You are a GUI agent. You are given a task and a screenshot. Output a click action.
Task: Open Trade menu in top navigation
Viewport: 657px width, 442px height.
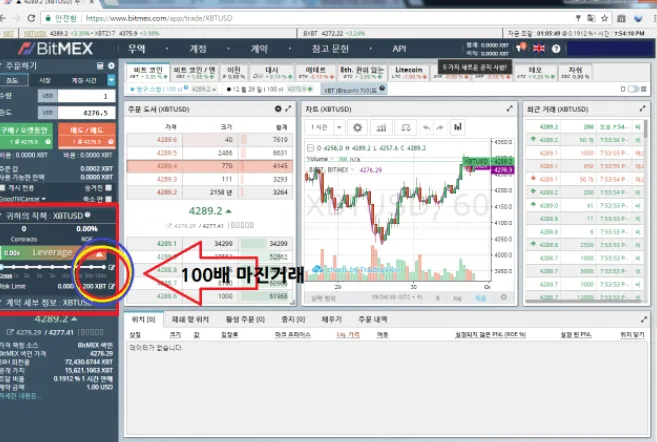[x=137, y=49]
